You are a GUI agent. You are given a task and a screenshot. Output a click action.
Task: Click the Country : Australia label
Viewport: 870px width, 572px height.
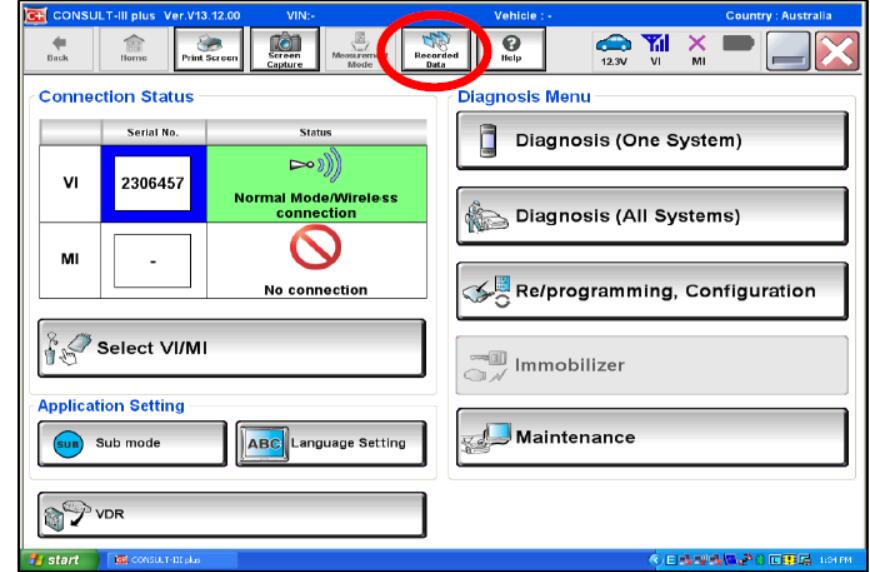click(x=778, y=16)
